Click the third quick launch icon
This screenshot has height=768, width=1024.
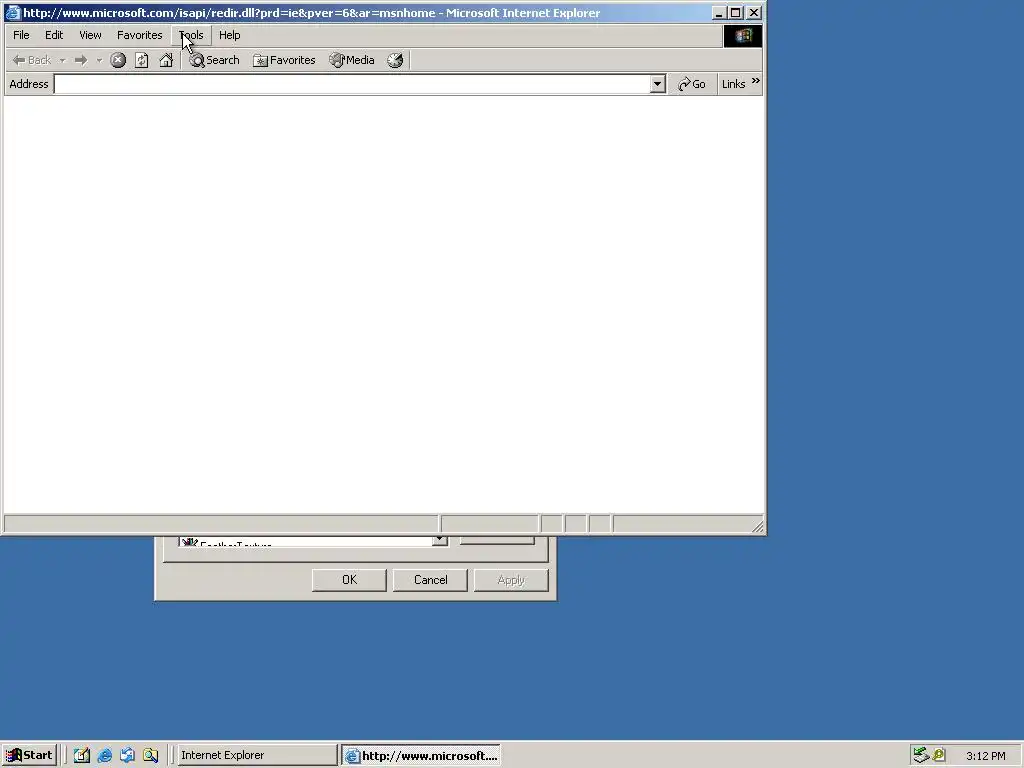click(x=127, y=756)
